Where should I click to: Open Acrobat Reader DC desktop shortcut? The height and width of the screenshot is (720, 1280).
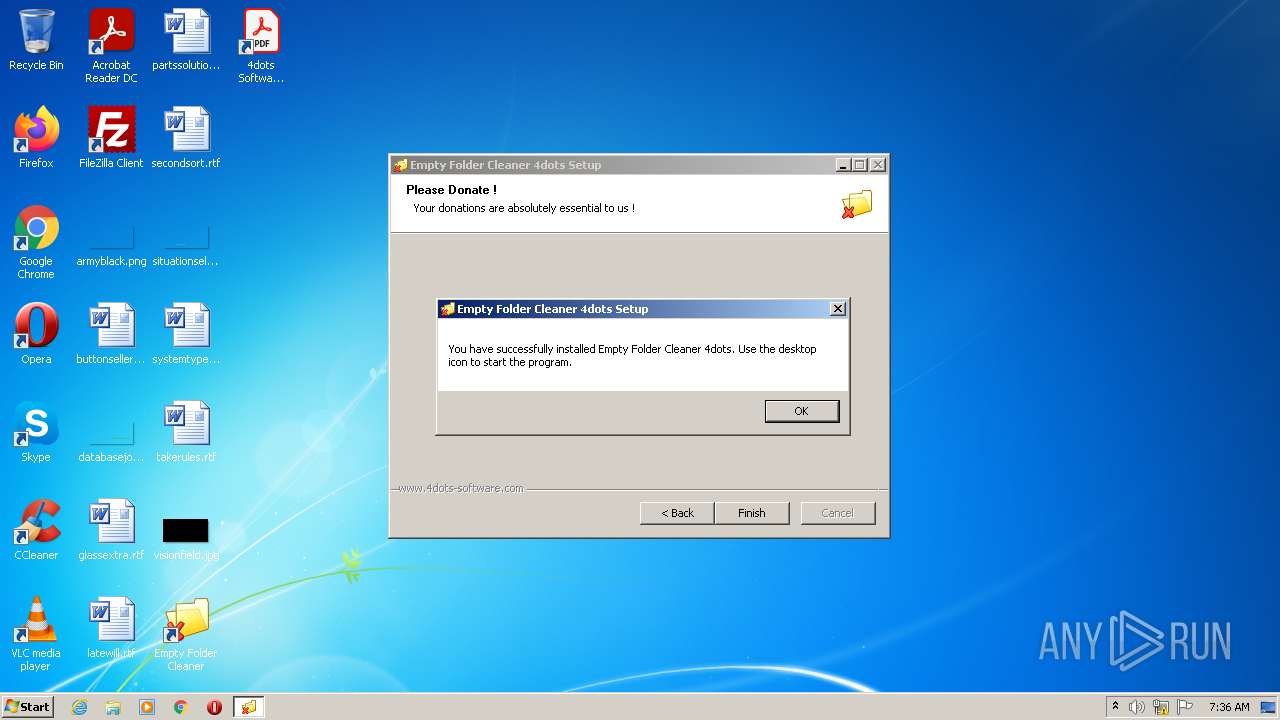click(111, 46)
